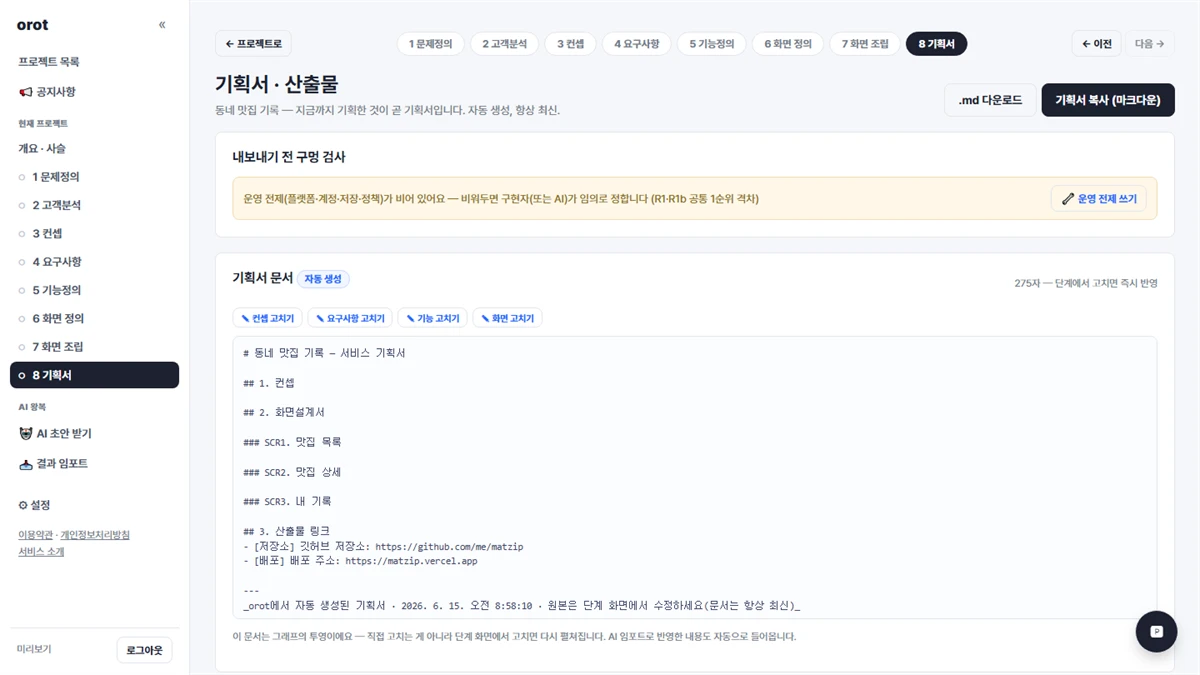
Task: Open 개요 · 사슬 in sidebar
Action: [42, 148]
